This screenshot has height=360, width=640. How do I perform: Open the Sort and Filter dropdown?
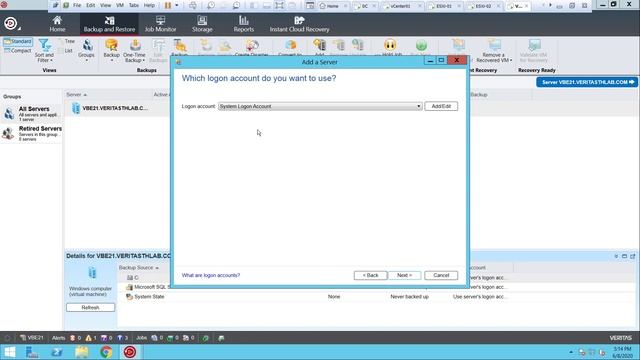(44, 51)
